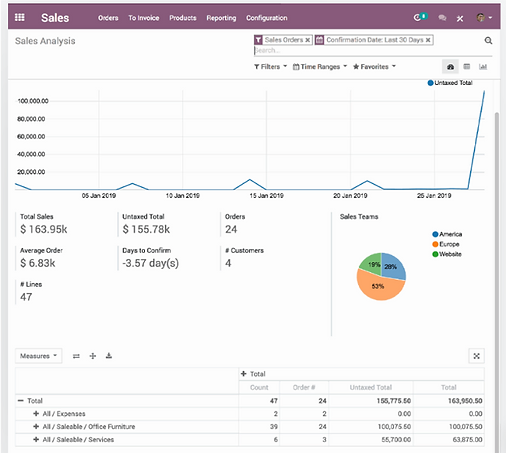Remove Confirmation Date Last 30 Days filter
The height and width of the screenshot is (453, 506).
tap(428, 40)
